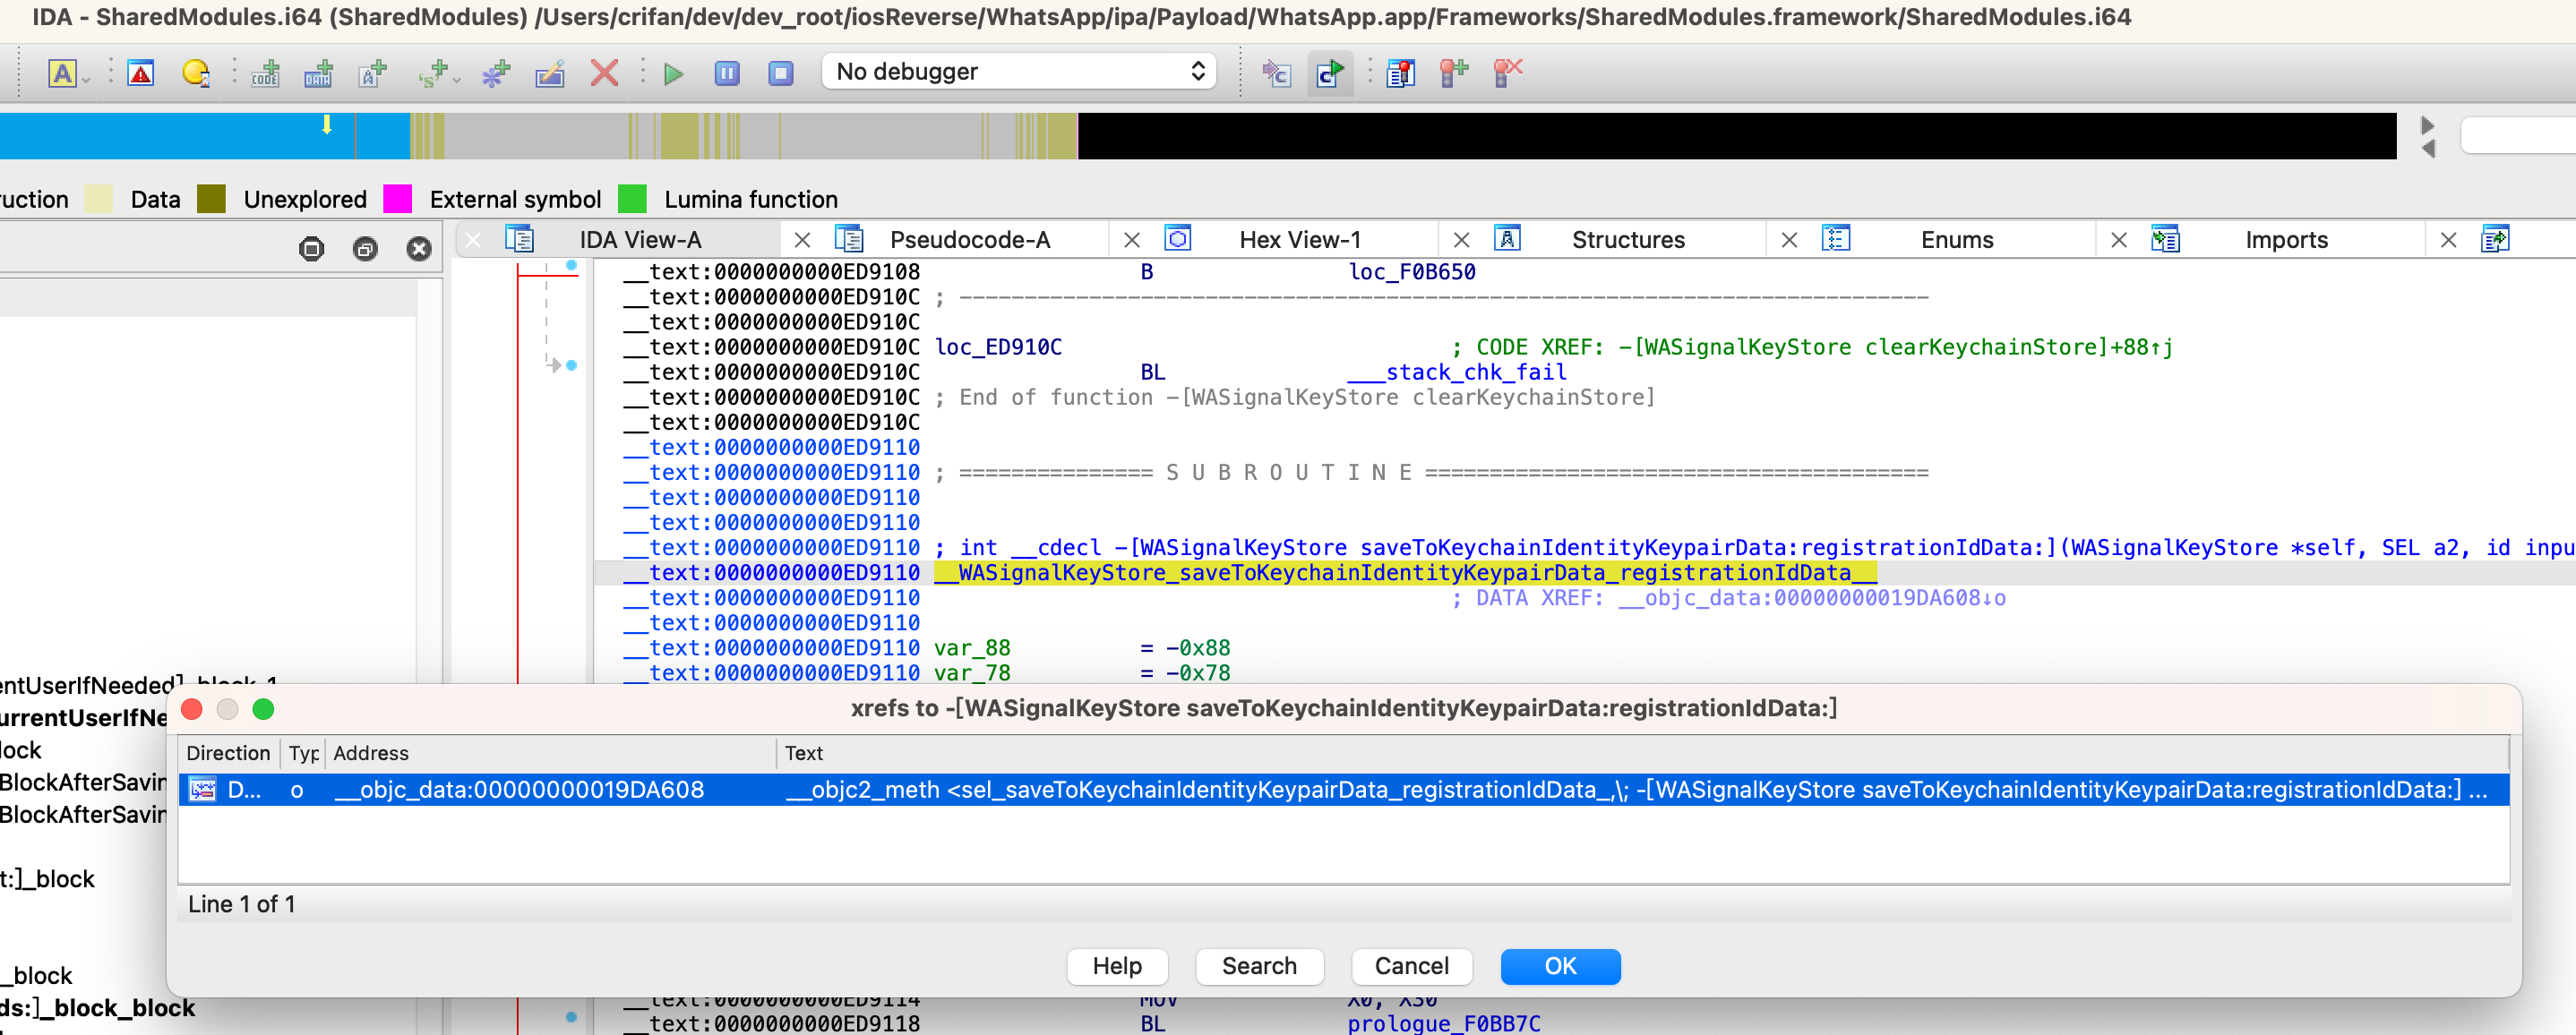Click the blue asterisk plus toolbar icon
Viewport: 2576px width, 1035px height.
[x=496, y=73]
